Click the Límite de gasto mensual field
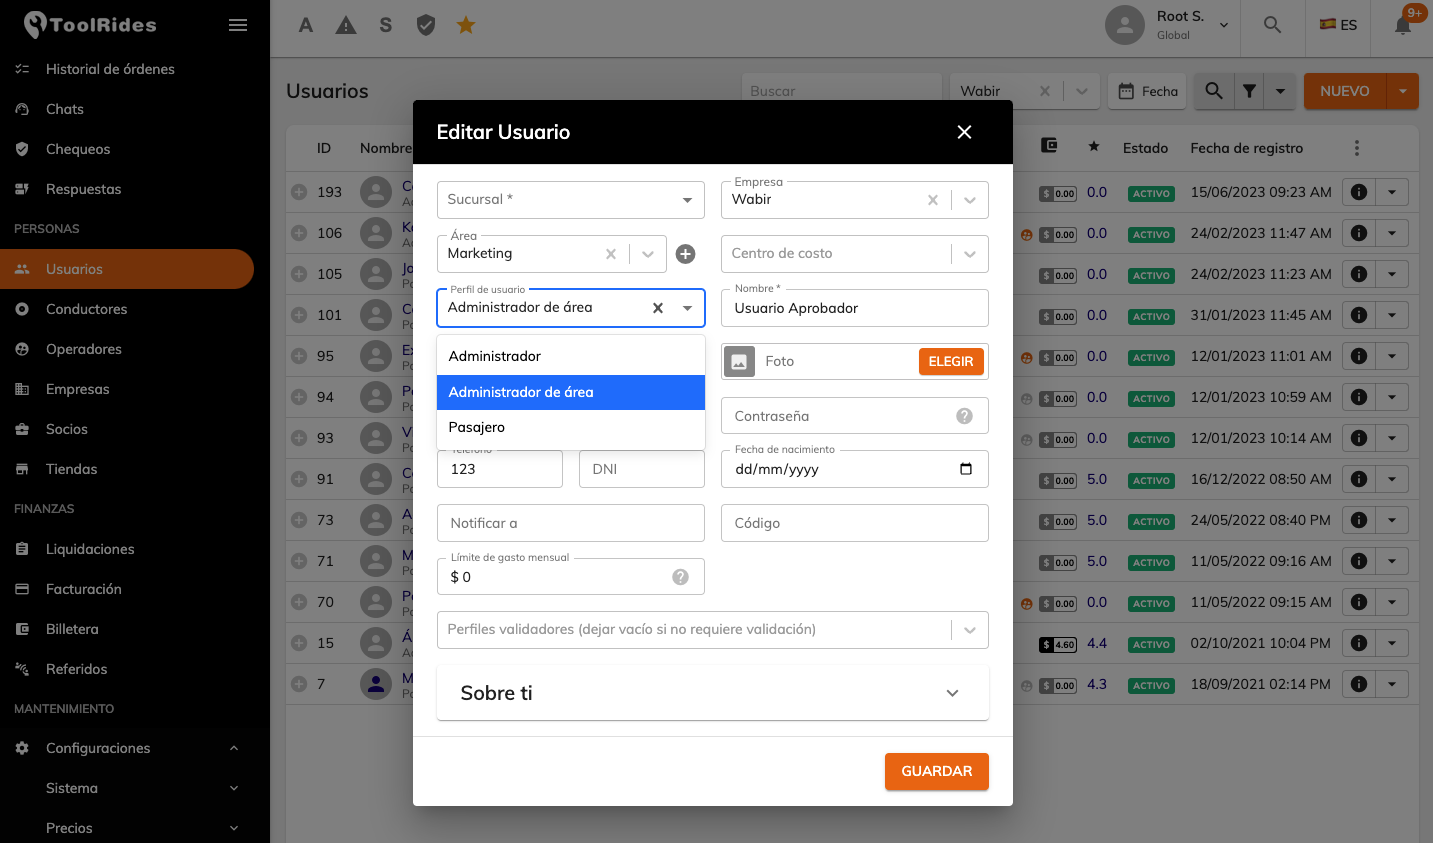Viewport: 1433px width, 843px height. 571,577
